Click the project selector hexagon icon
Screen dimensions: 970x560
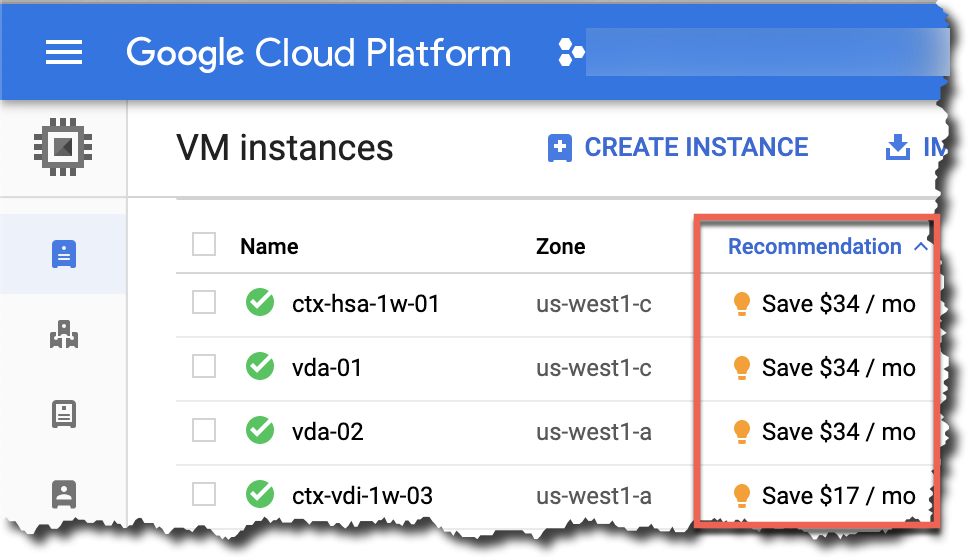[571, 53]
